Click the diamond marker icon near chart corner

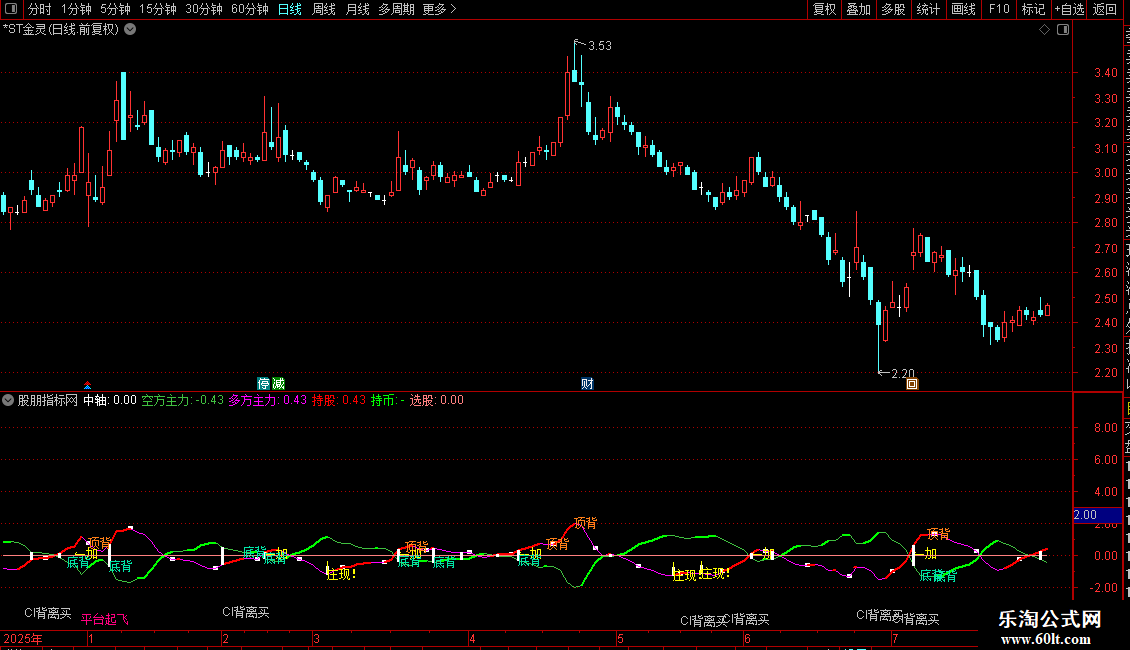(1044, 30)
